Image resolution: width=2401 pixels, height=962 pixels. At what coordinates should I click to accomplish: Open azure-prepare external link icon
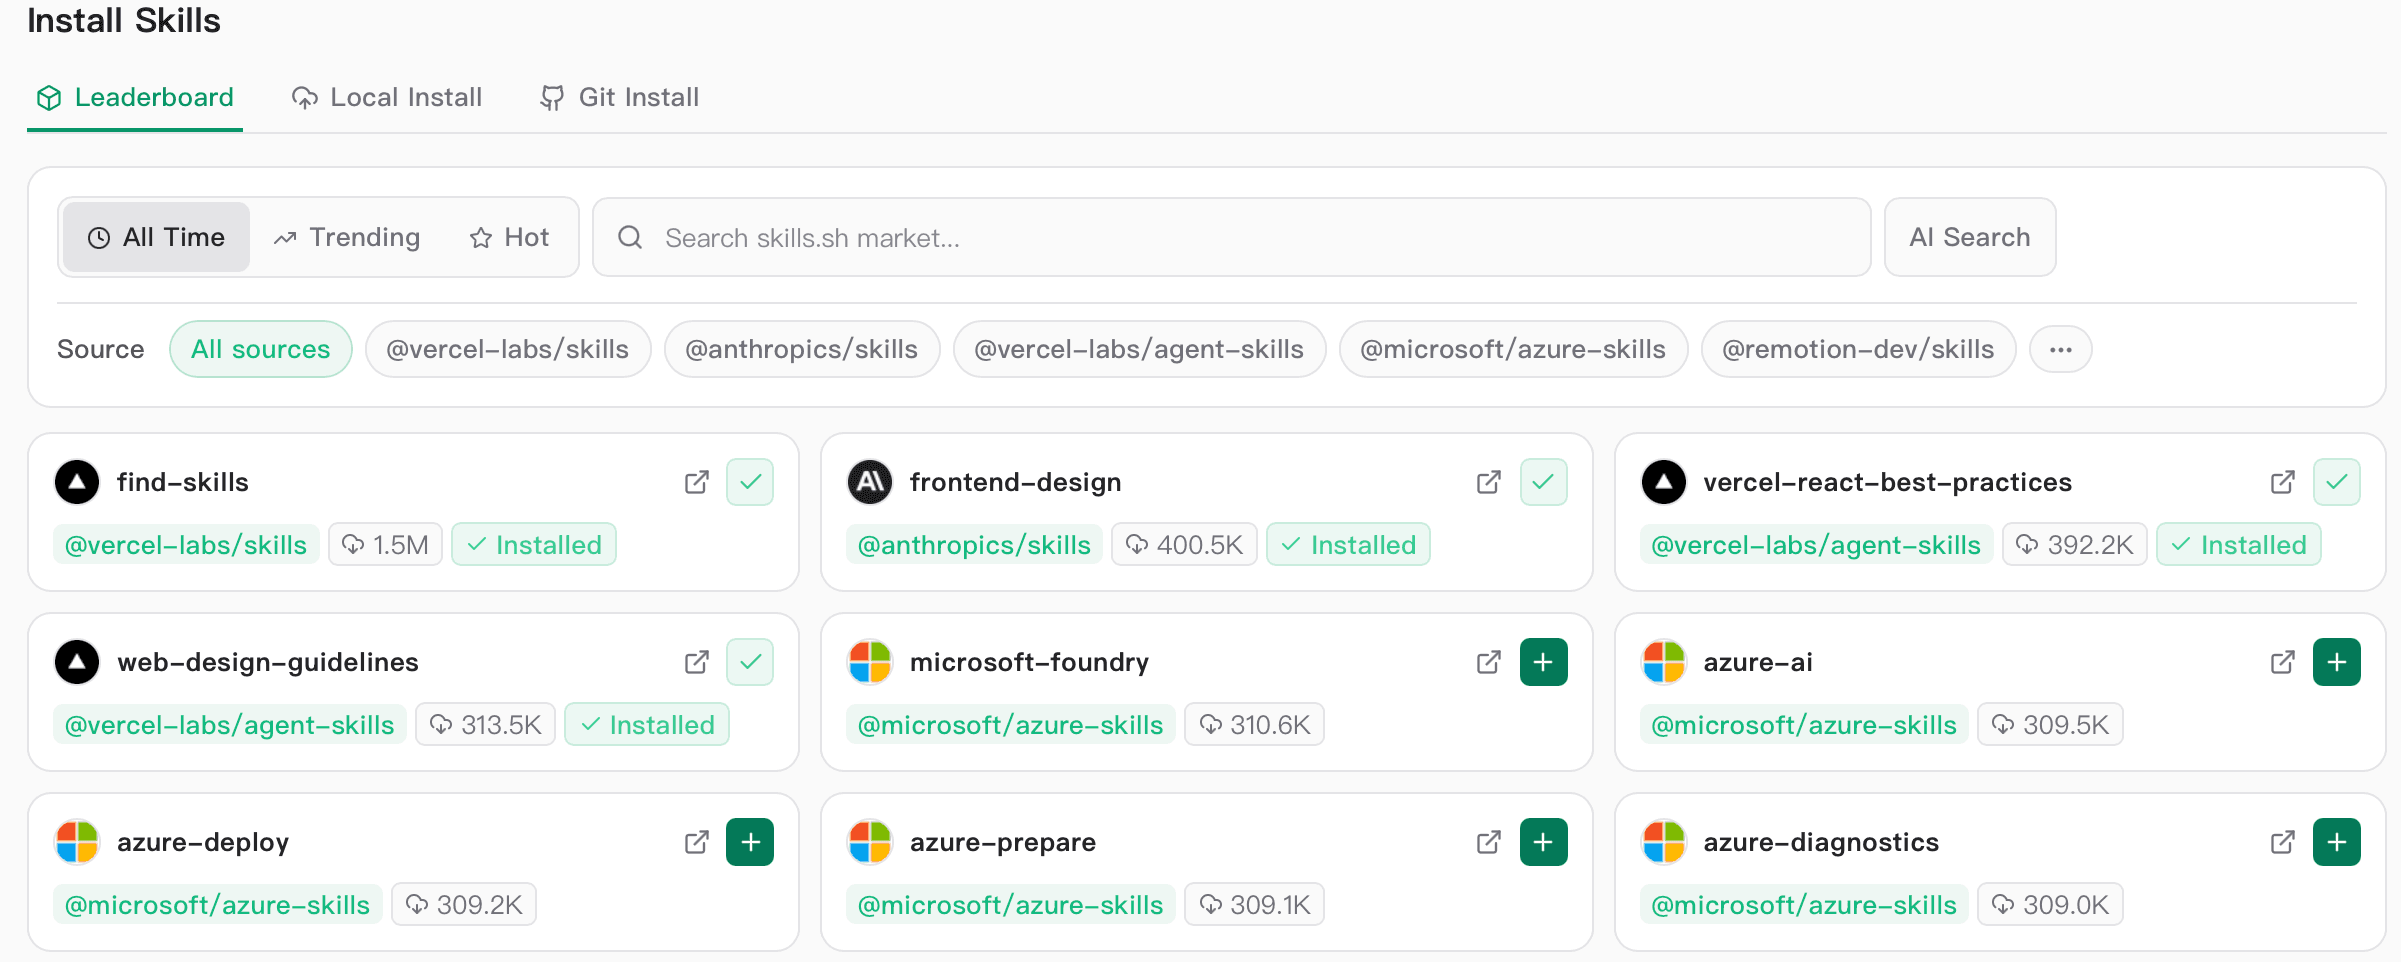click(1488, 842)
